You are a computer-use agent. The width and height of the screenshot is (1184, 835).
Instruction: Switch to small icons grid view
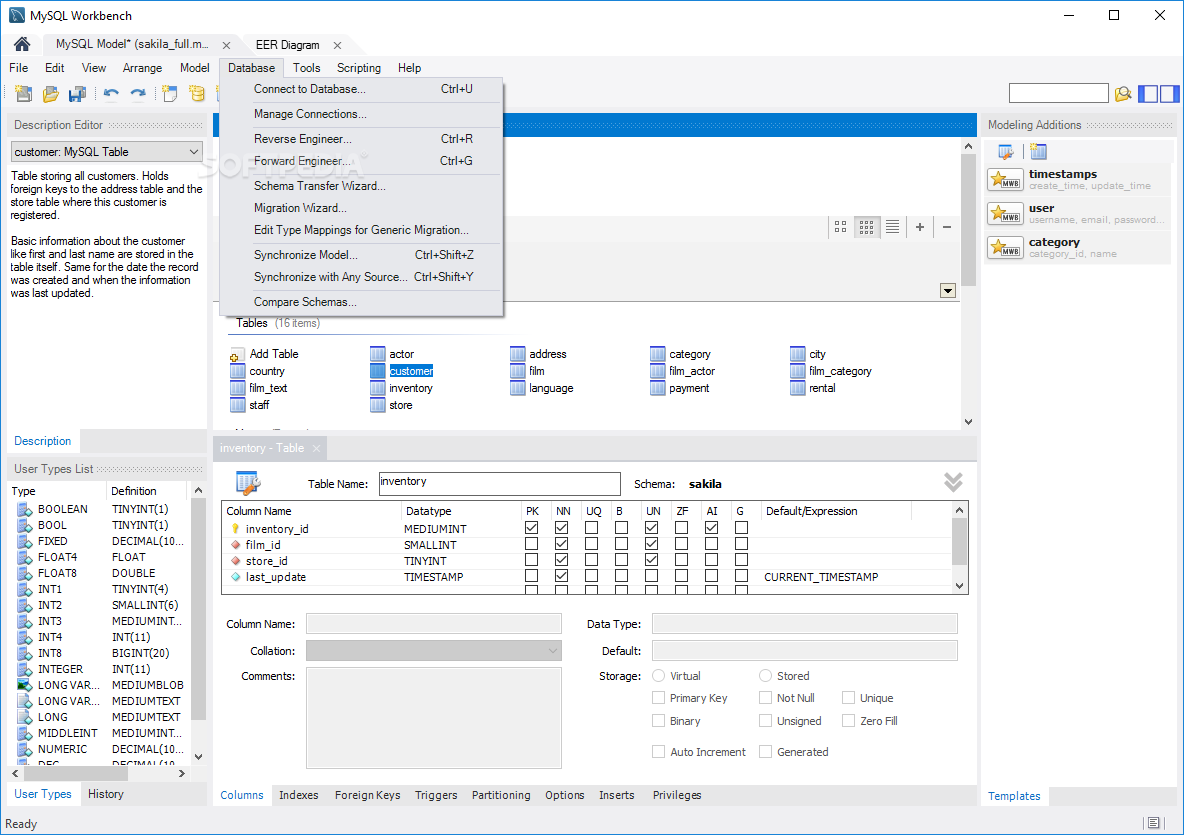click(x=866, y=226)
